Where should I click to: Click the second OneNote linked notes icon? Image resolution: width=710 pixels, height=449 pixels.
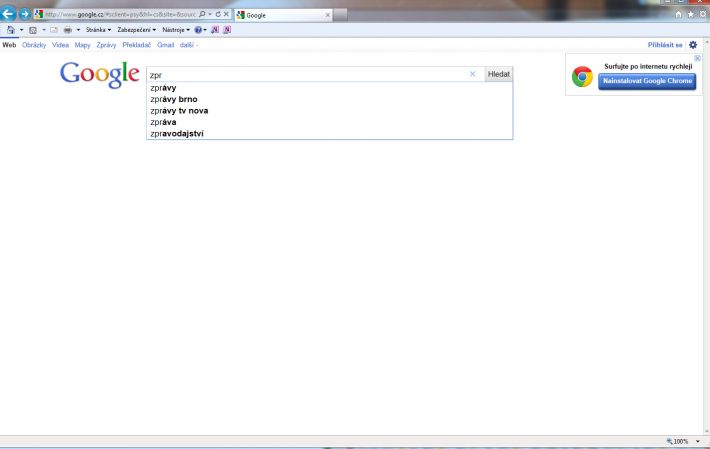[227, 30]
